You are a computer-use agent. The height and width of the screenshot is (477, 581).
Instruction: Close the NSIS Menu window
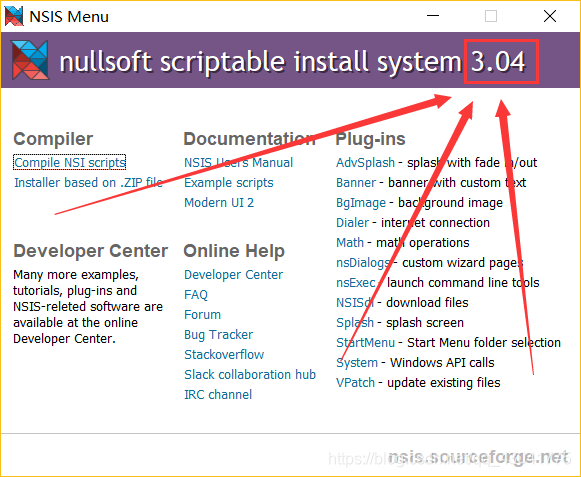pyautogui.click(x=550, y=16)
